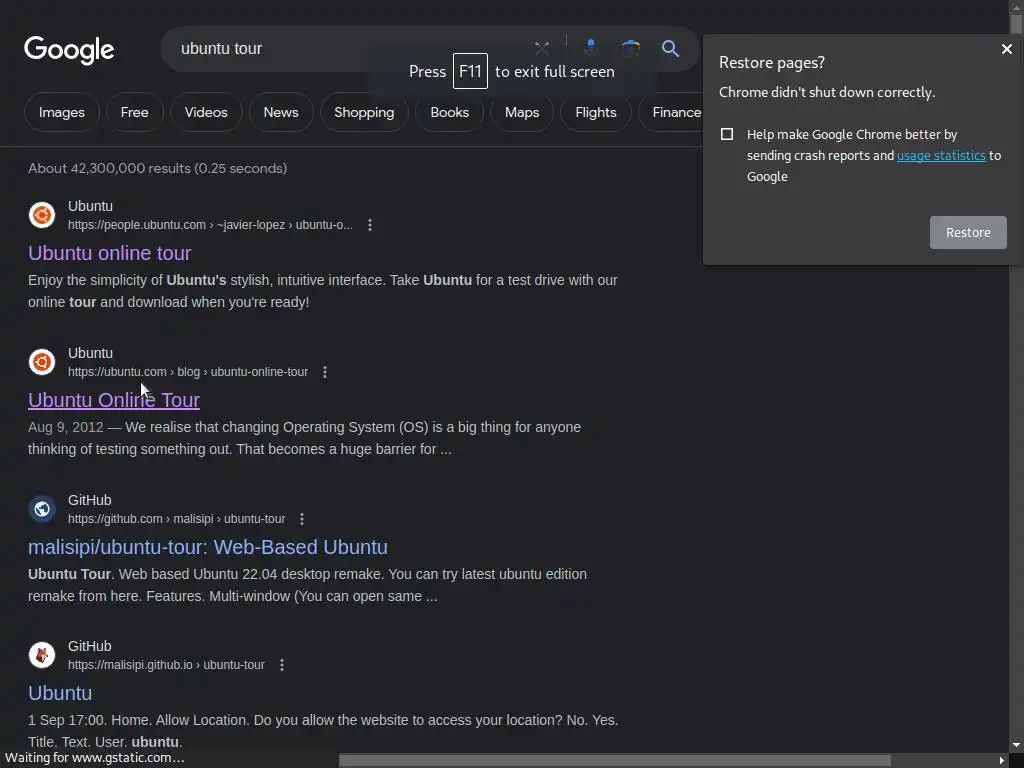Viewport: 1024px width, 768px height.
Task: Clear the search box with X icon
Action: pos(541,48)
